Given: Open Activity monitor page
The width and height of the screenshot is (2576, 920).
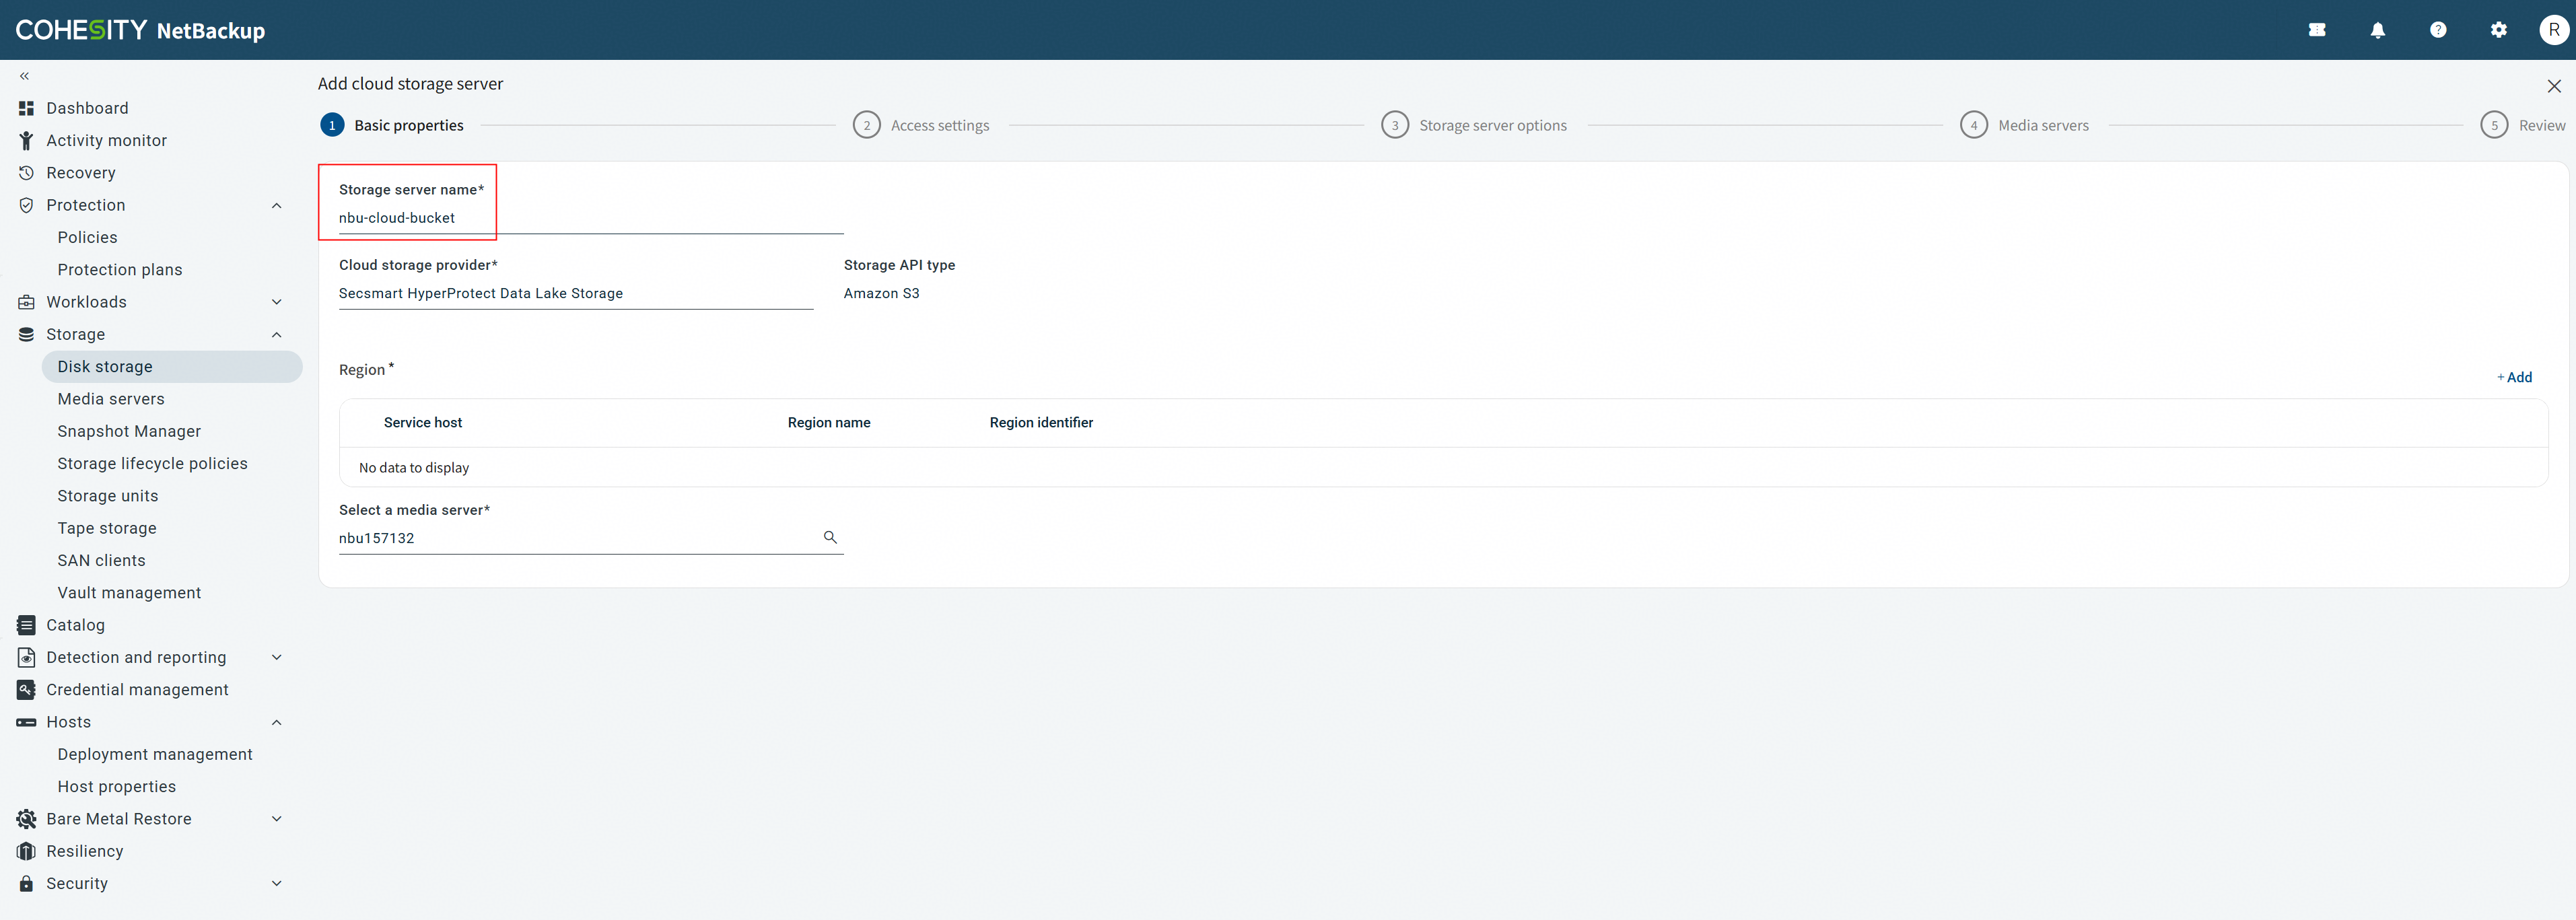Looking at the screenshot, I should pos(106,141).
